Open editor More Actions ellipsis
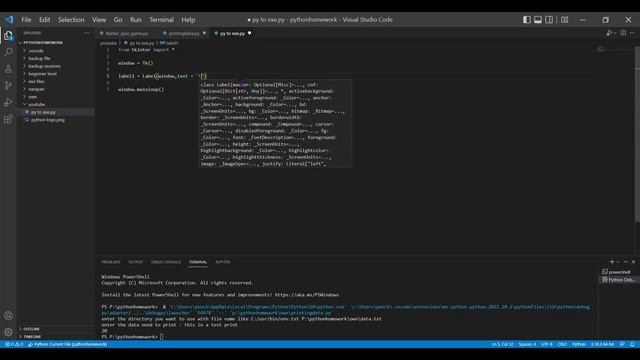This screenshot has width=640, height=360. [x=632, y=33]
